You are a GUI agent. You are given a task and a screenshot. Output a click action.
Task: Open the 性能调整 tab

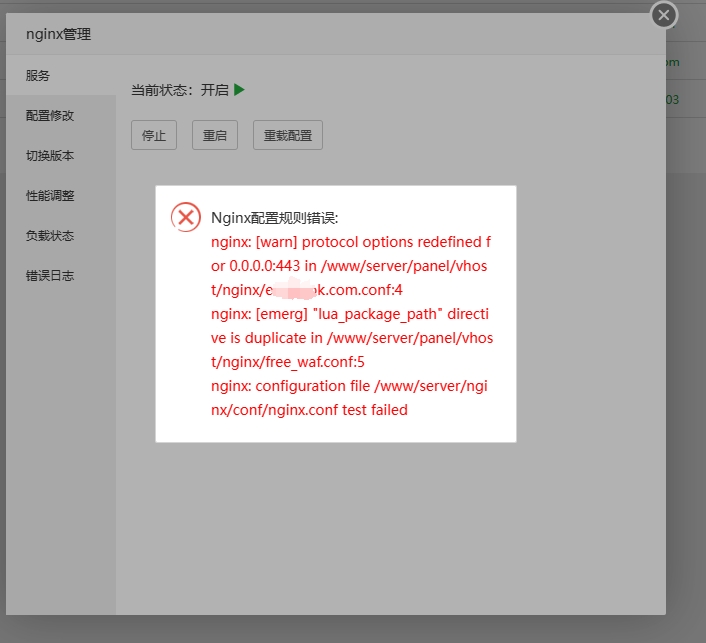click(x=61, y=195)
